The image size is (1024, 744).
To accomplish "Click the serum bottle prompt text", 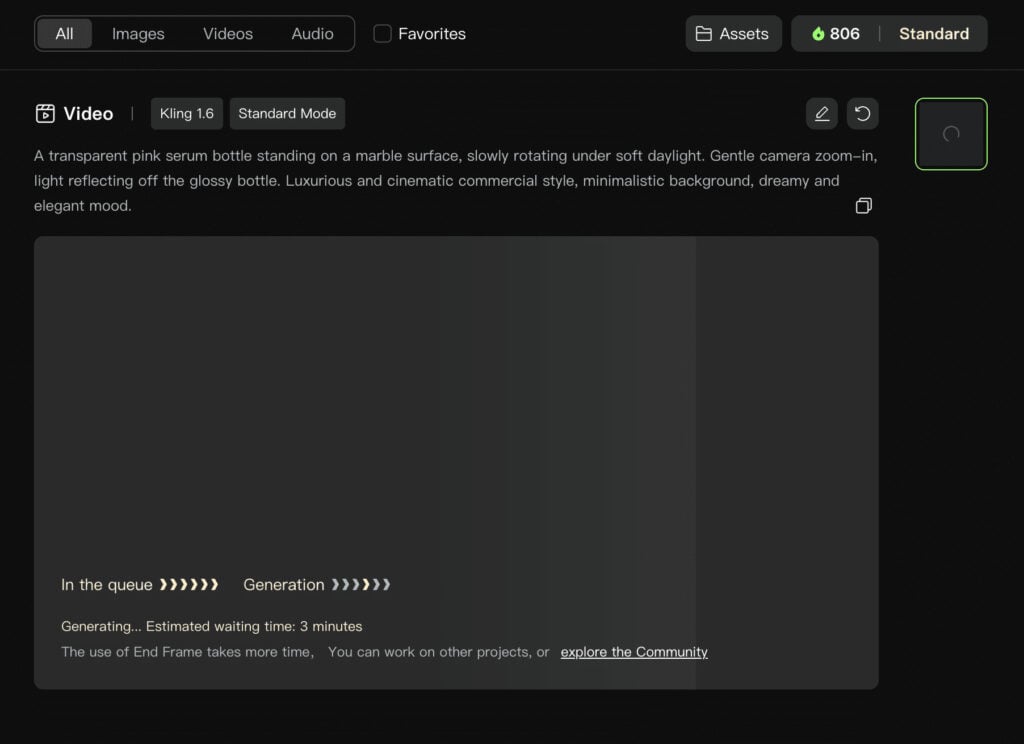I will click(x=456, y=181).
